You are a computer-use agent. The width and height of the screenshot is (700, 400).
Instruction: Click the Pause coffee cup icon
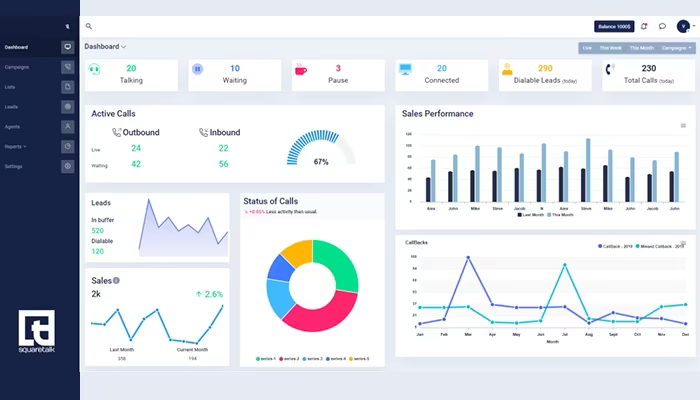[x=301, y=69]
